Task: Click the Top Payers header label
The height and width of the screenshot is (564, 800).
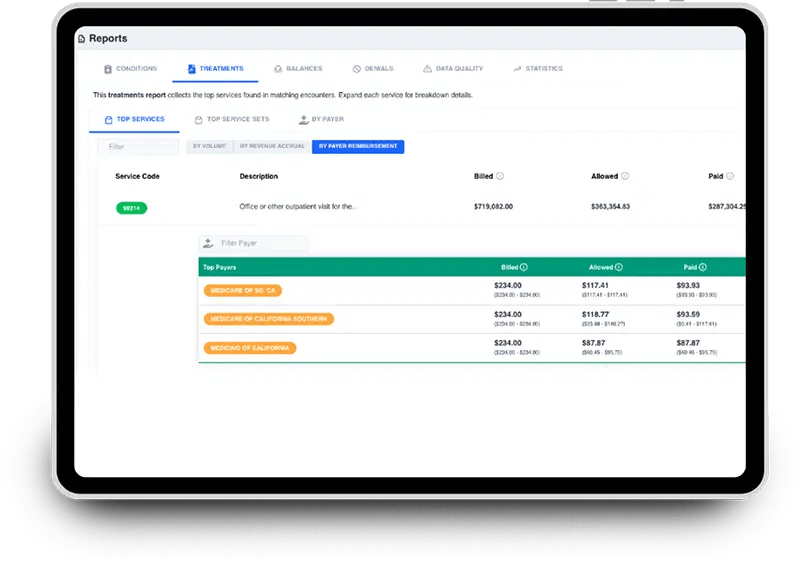Action: click(x=219, y=267)
